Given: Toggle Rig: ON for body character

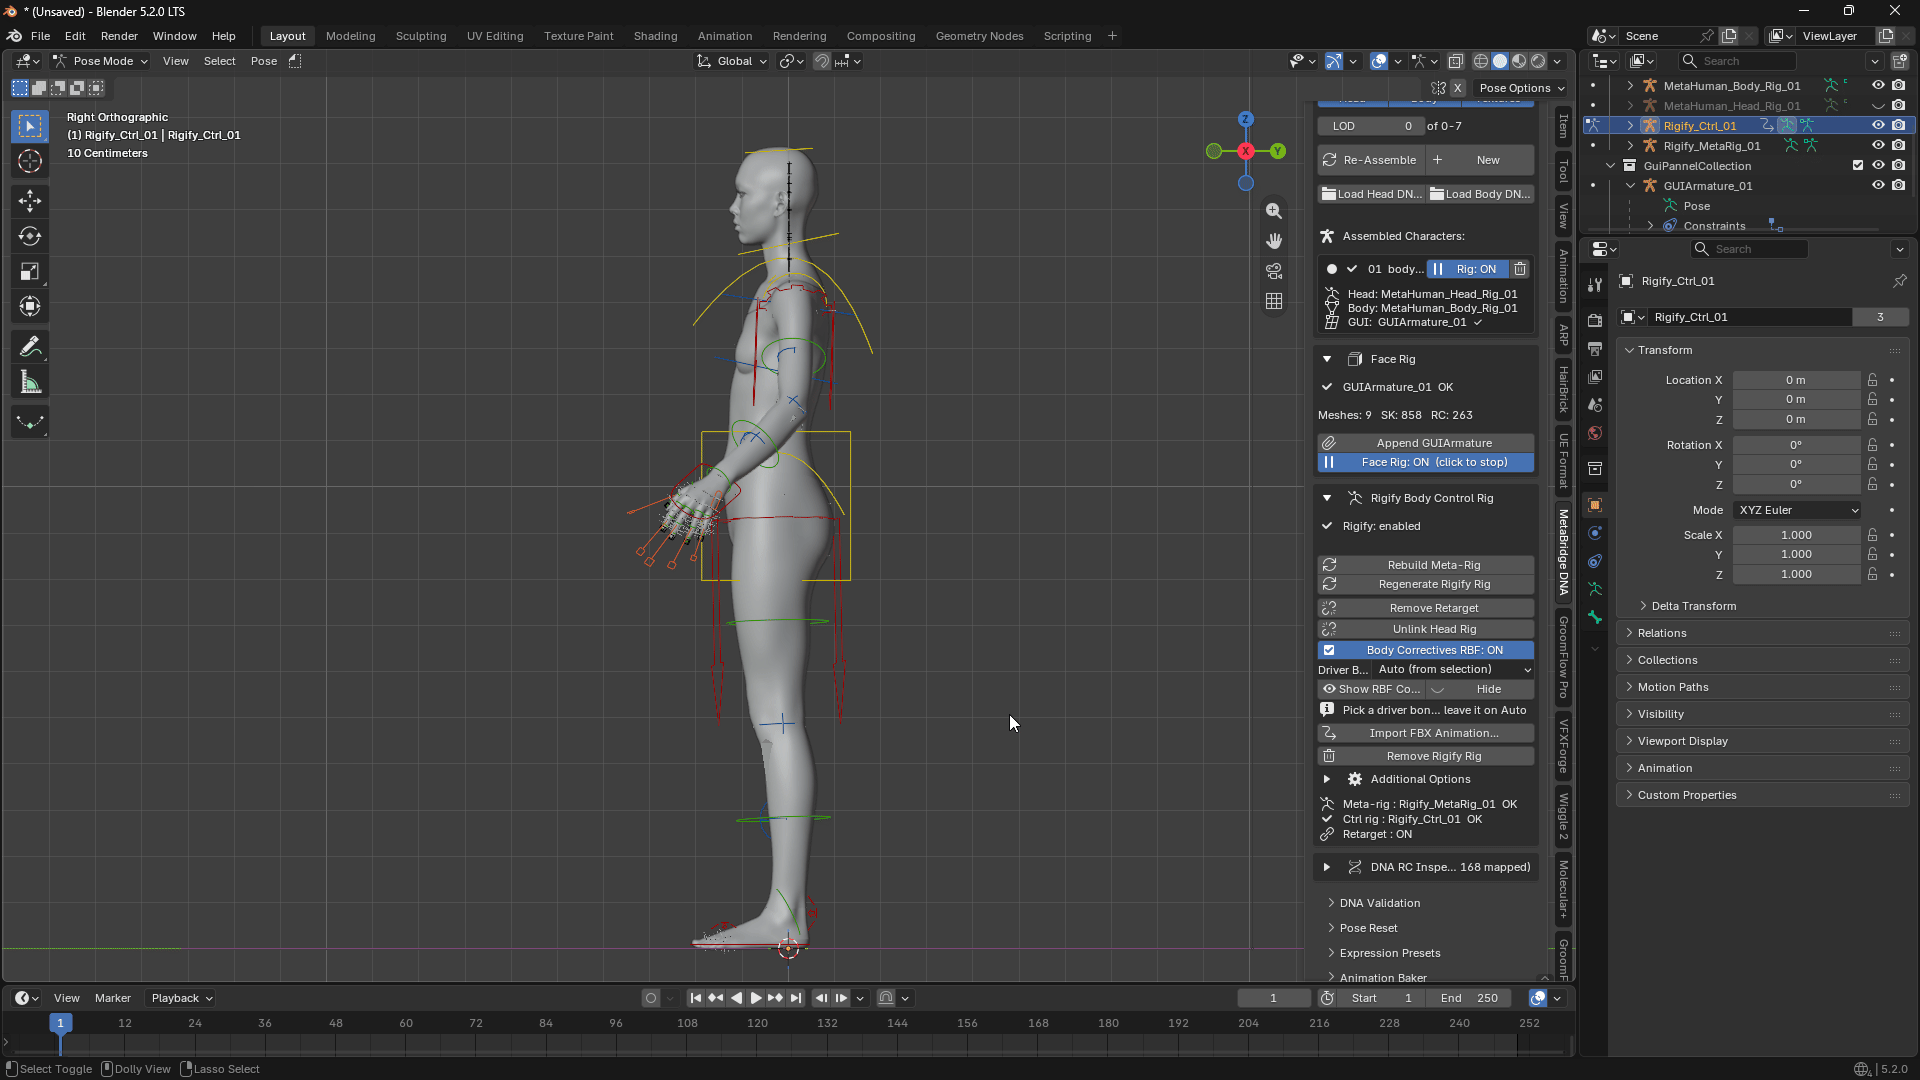Looking at the screenshot, I should (1467, 269).
